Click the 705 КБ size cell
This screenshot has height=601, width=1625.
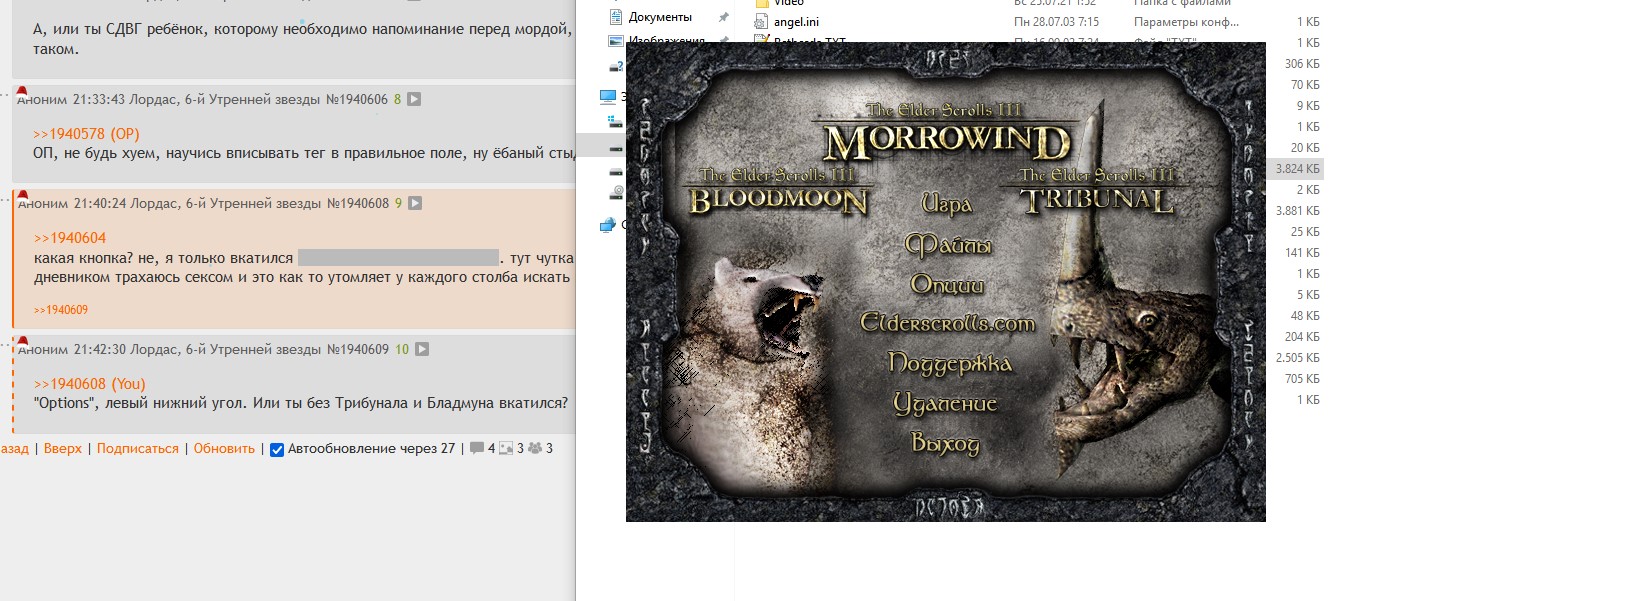point(1302,379)
